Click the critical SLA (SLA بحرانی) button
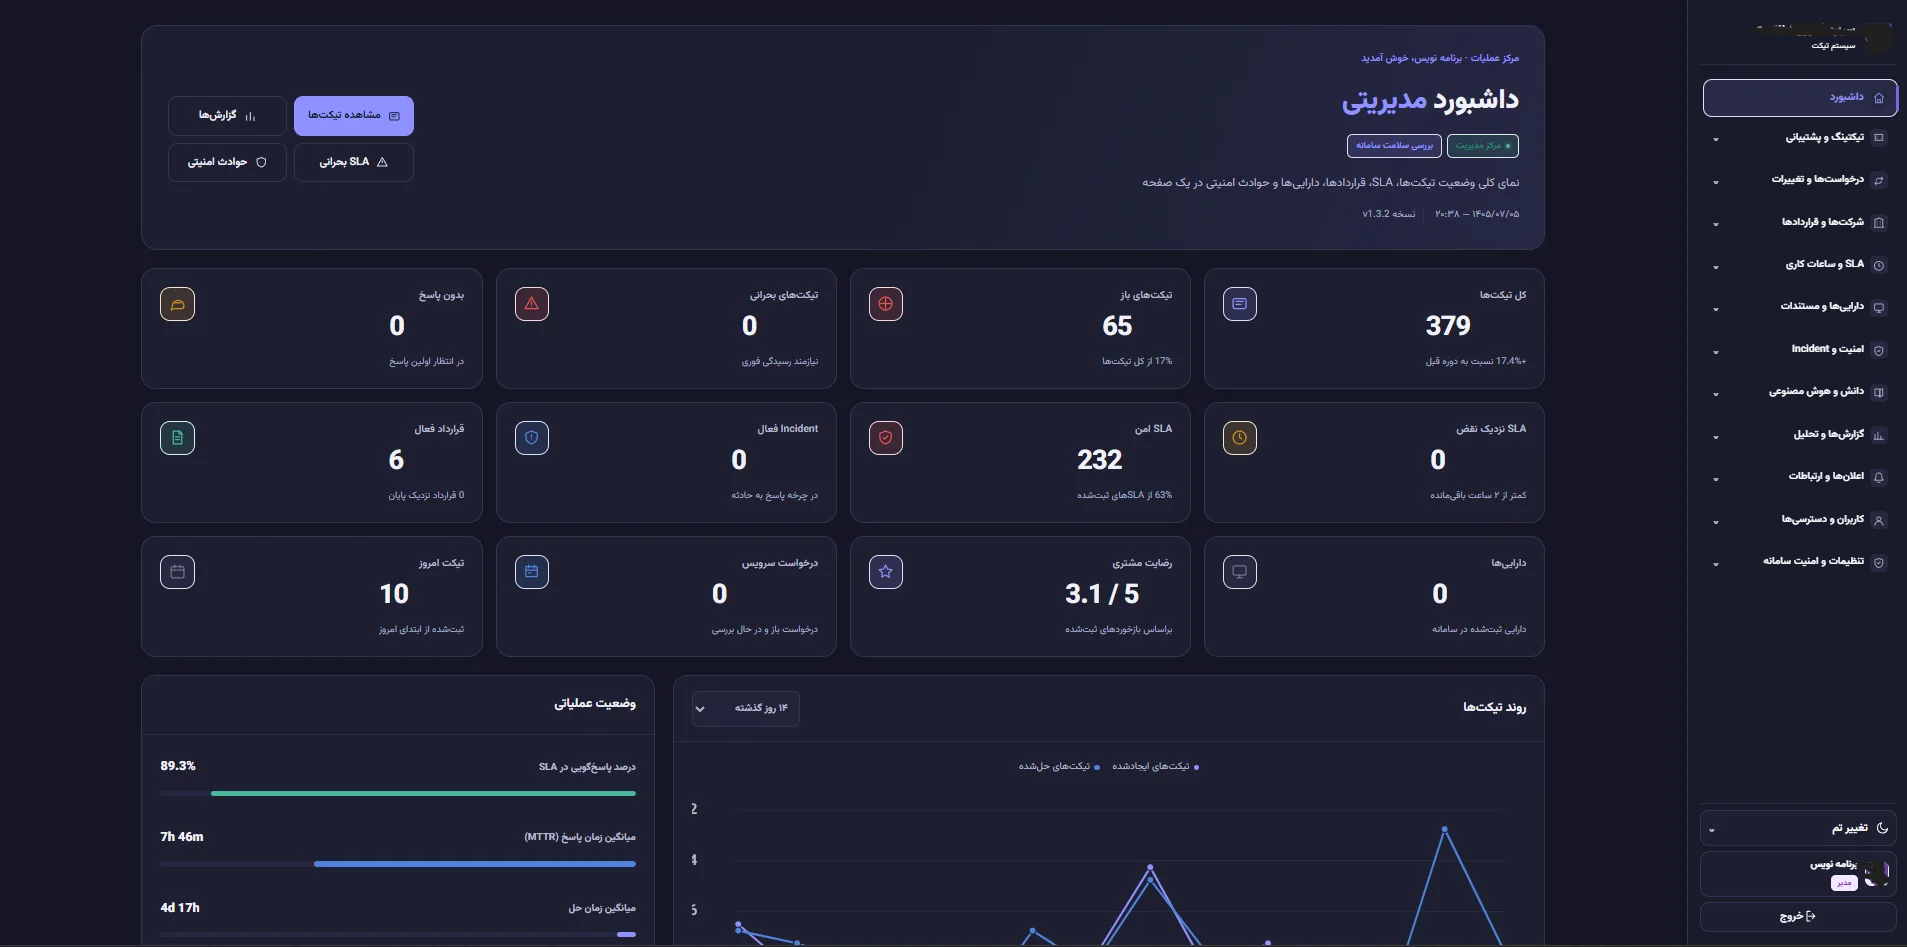 (354, 162)
